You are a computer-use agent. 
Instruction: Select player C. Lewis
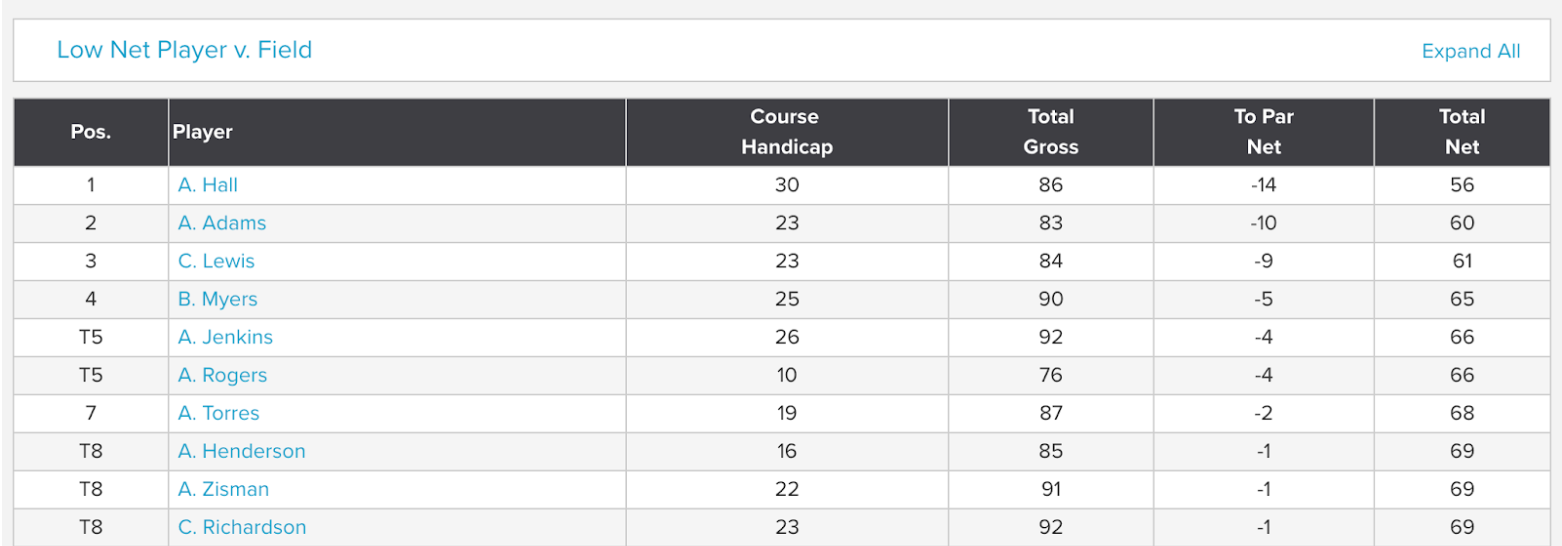pyautogui.click(x=216, y=261)
